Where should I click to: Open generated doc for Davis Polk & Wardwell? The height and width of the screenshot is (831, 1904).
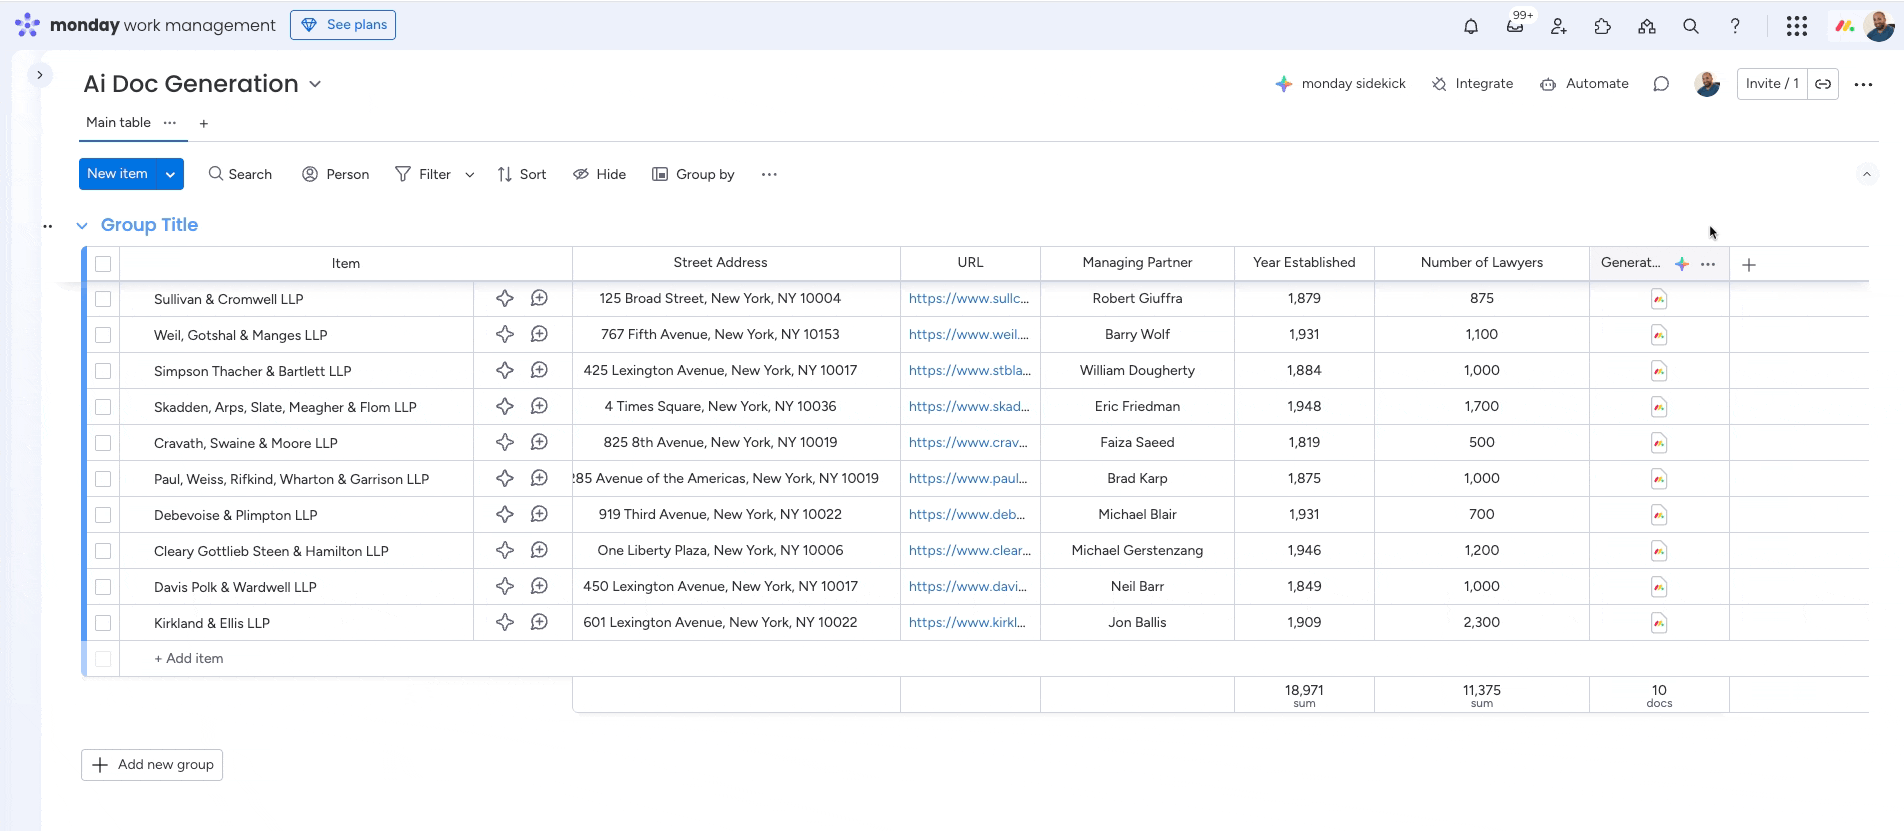click(x=1659, y=587)
